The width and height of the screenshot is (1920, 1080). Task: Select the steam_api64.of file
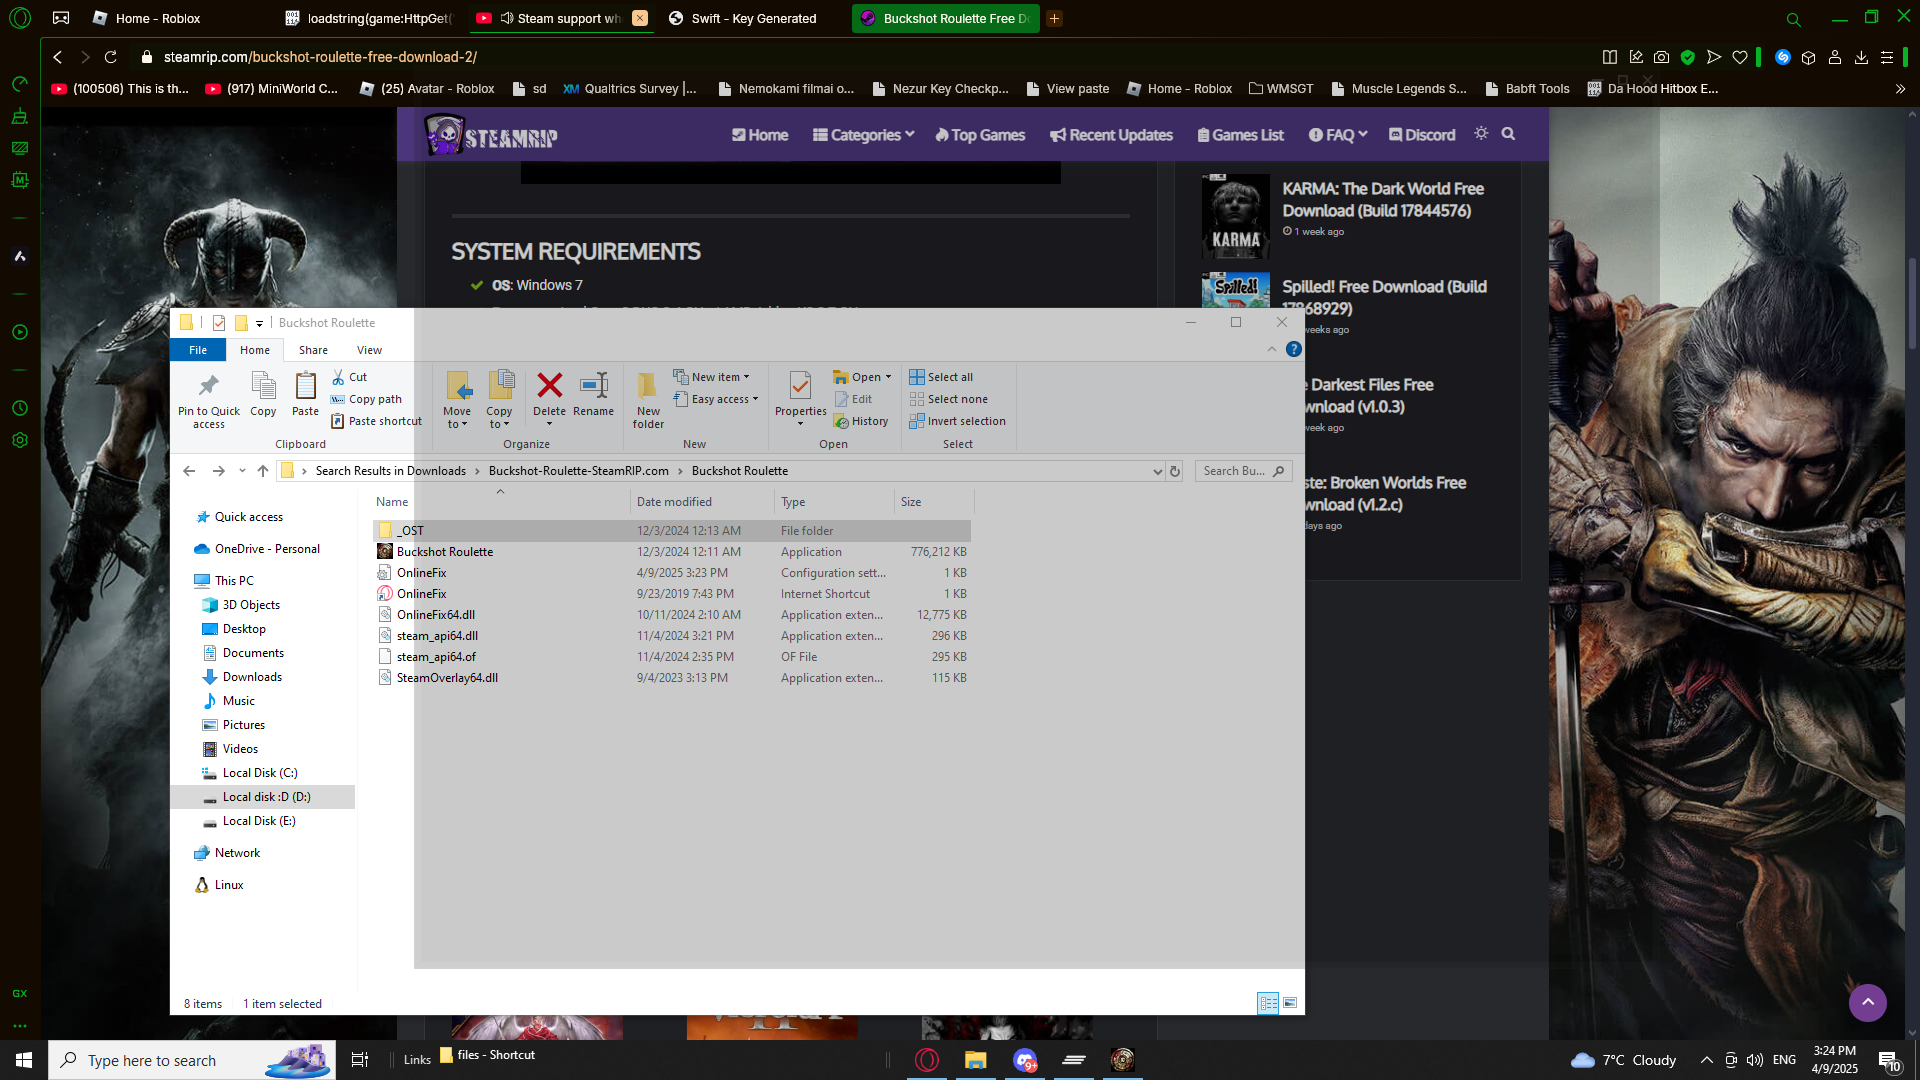tap(672, 656)
